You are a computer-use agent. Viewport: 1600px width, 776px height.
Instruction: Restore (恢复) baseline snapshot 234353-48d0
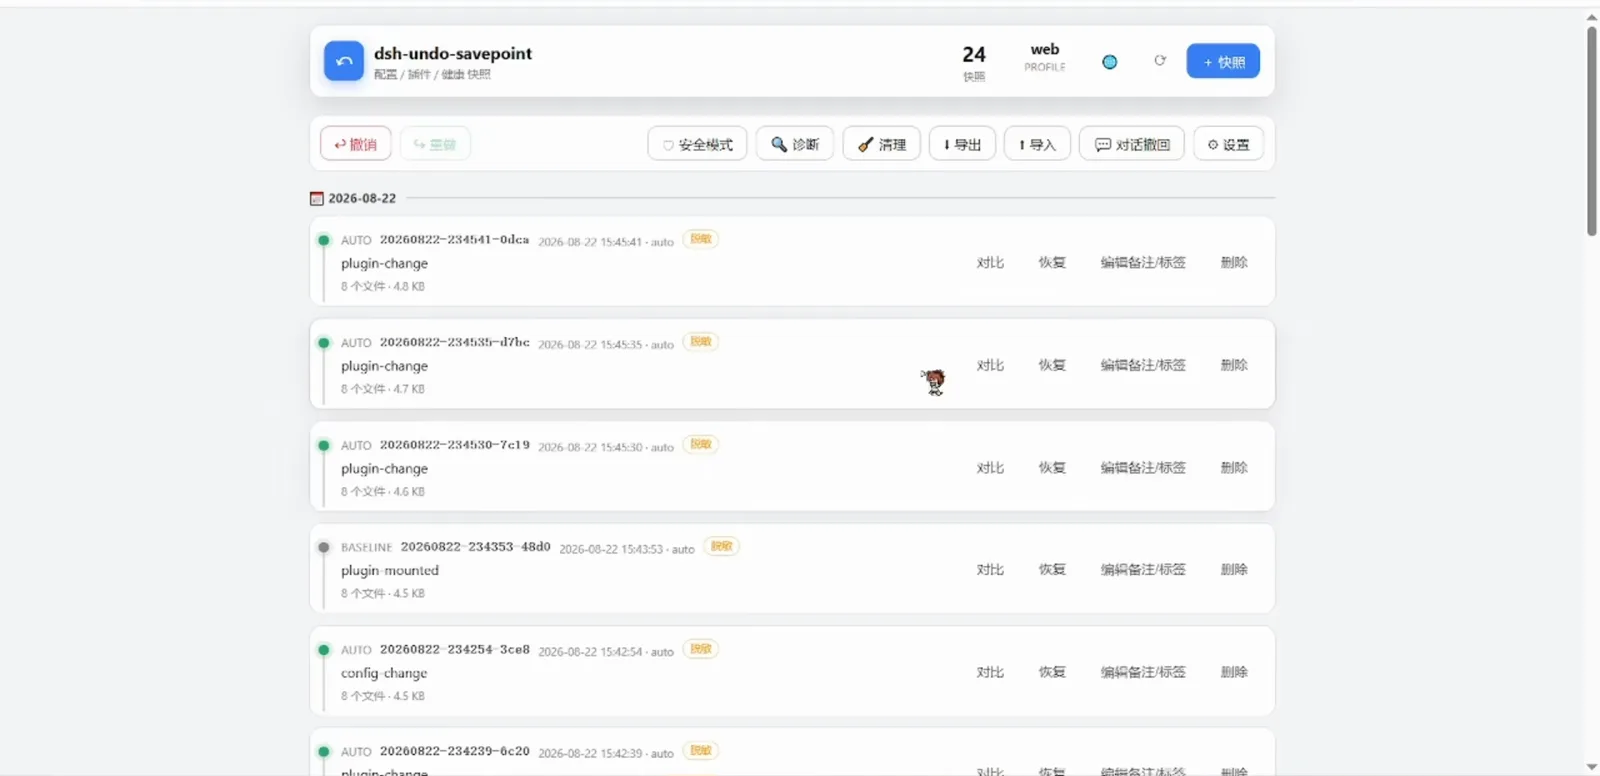pos(1052,569)
